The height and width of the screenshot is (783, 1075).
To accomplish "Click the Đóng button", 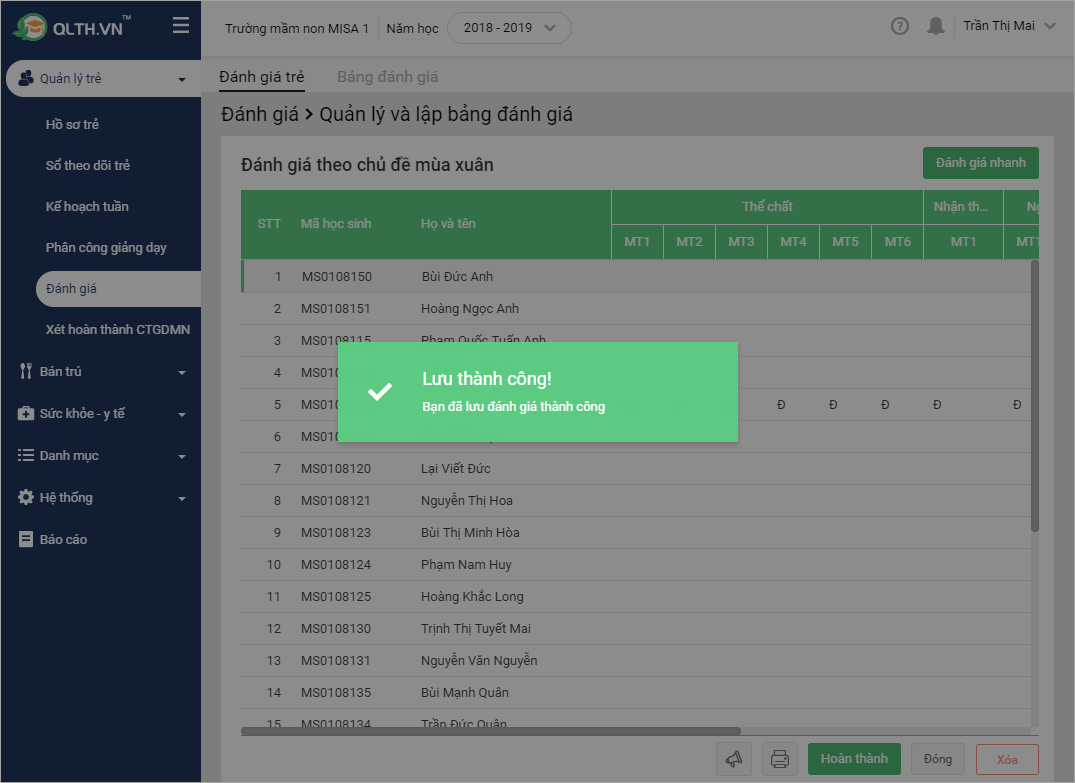I will (x=937, y=759).
